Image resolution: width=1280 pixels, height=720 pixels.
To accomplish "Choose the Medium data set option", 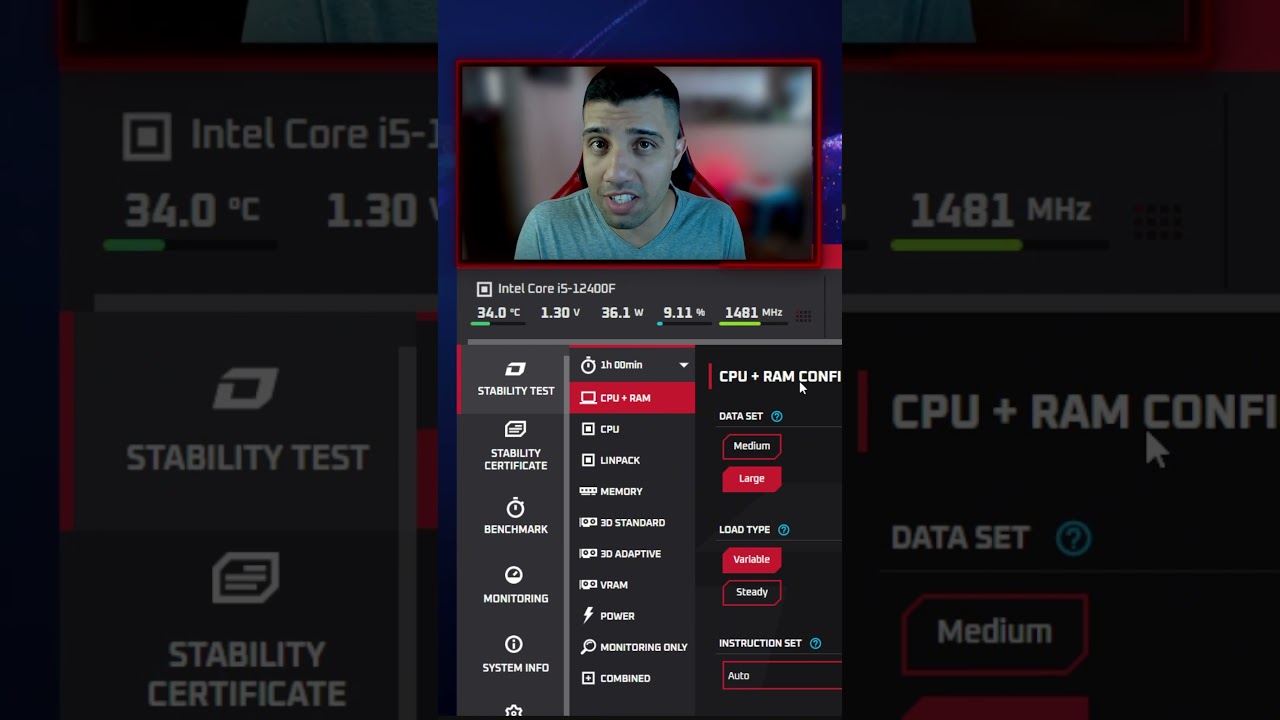I will point(752,446).
